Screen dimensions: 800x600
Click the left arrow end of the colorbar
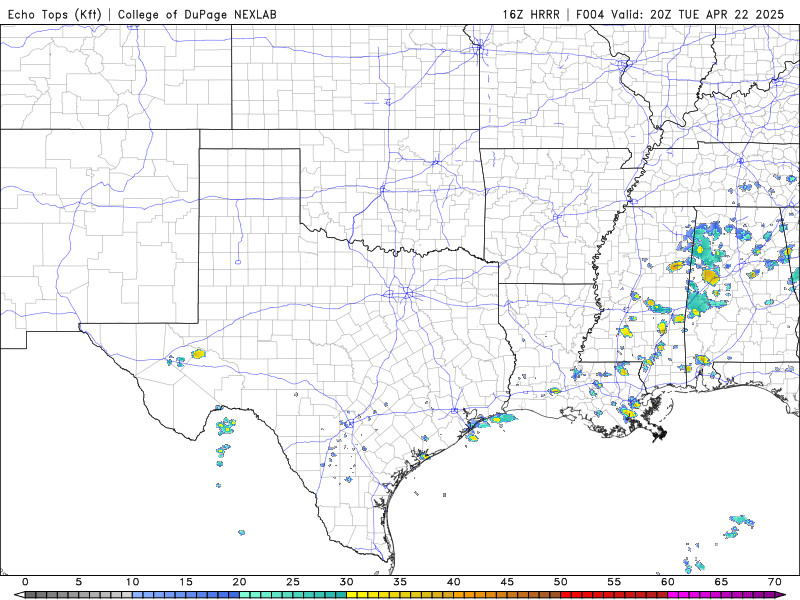[19, 595]
